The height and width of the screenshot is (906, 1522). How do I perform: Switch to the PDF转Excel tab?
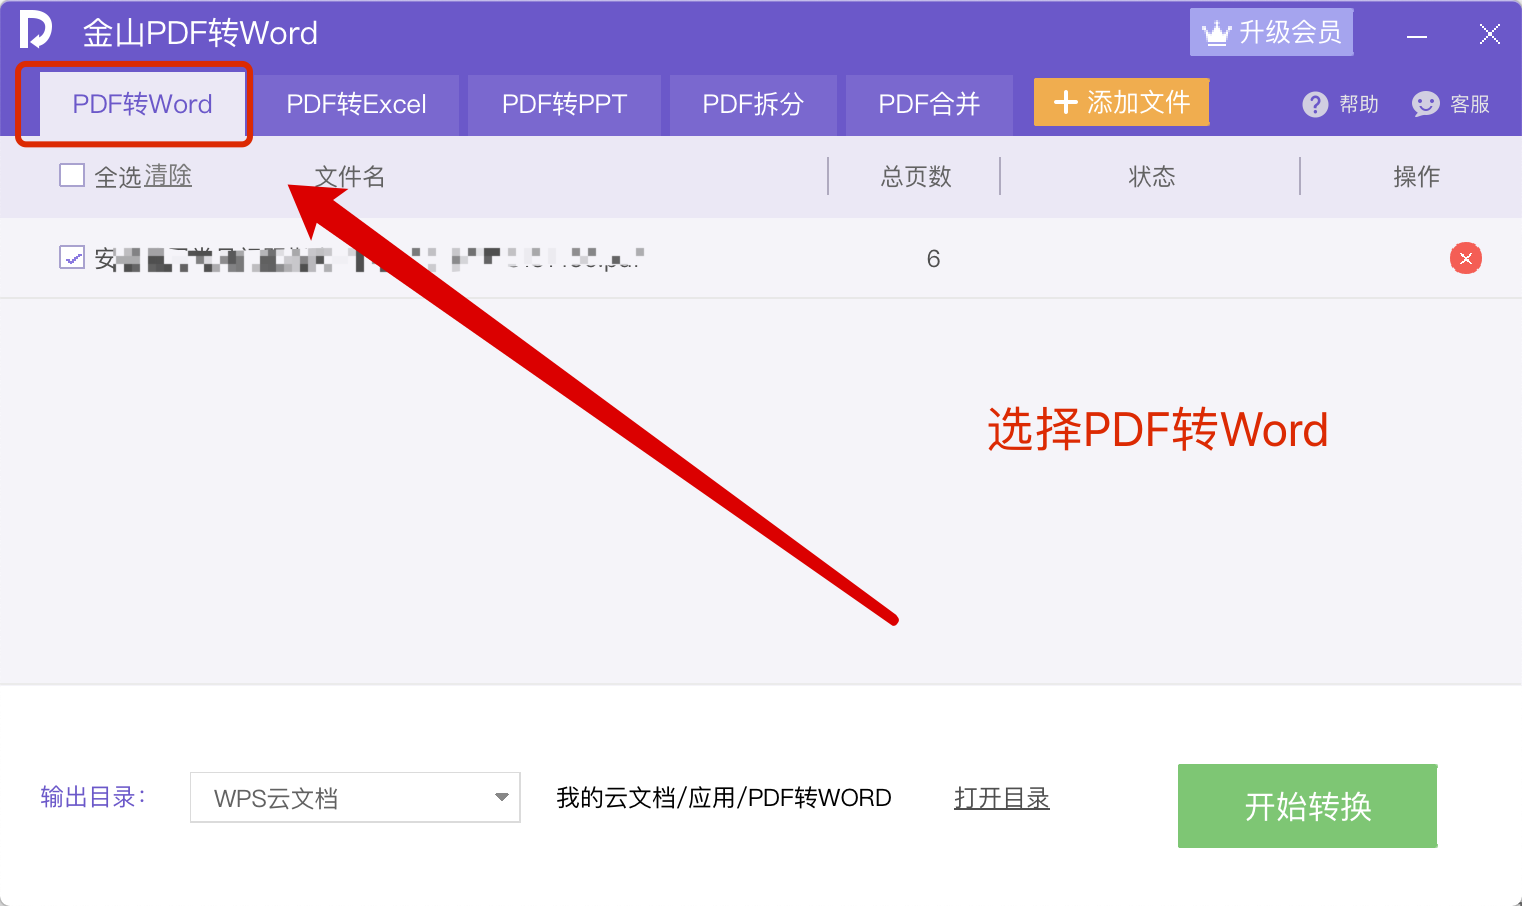[x=356, y=105]
